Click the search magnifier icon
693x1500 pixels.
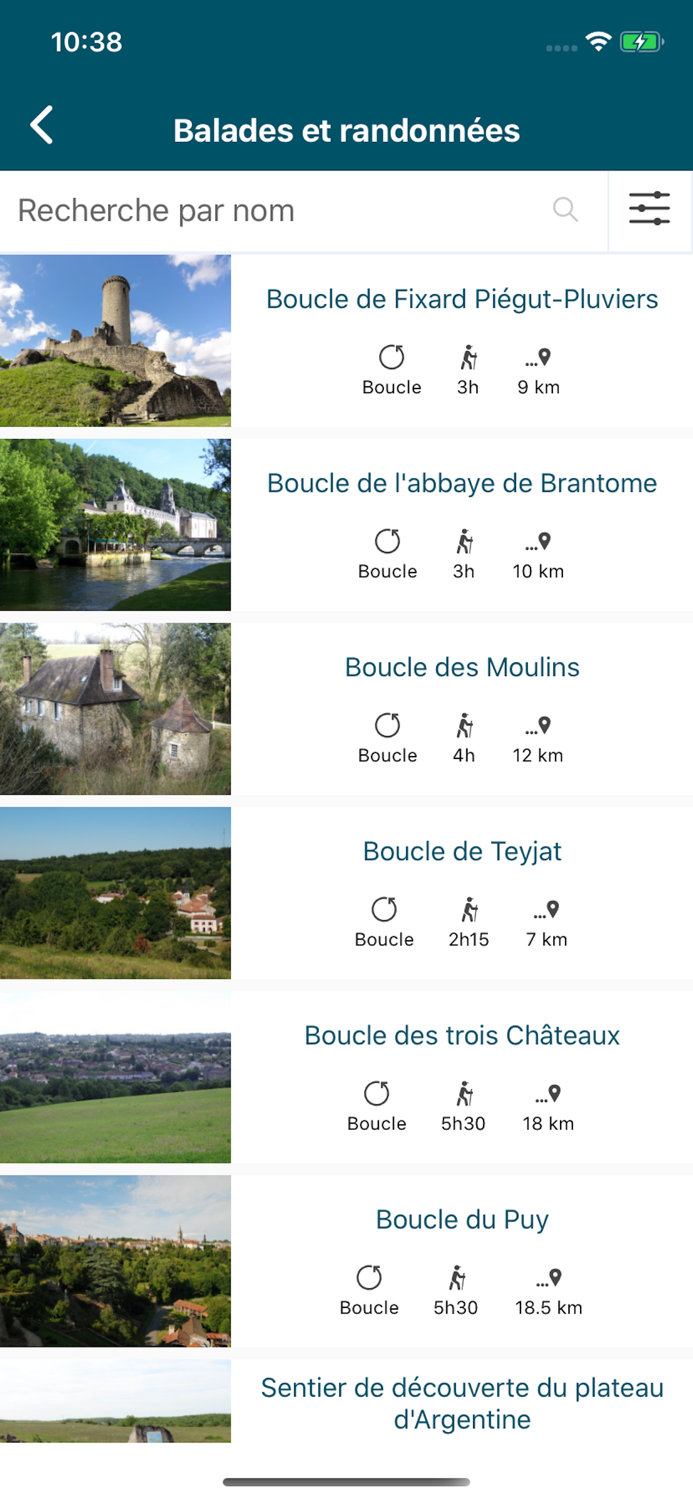coord(565,210)
